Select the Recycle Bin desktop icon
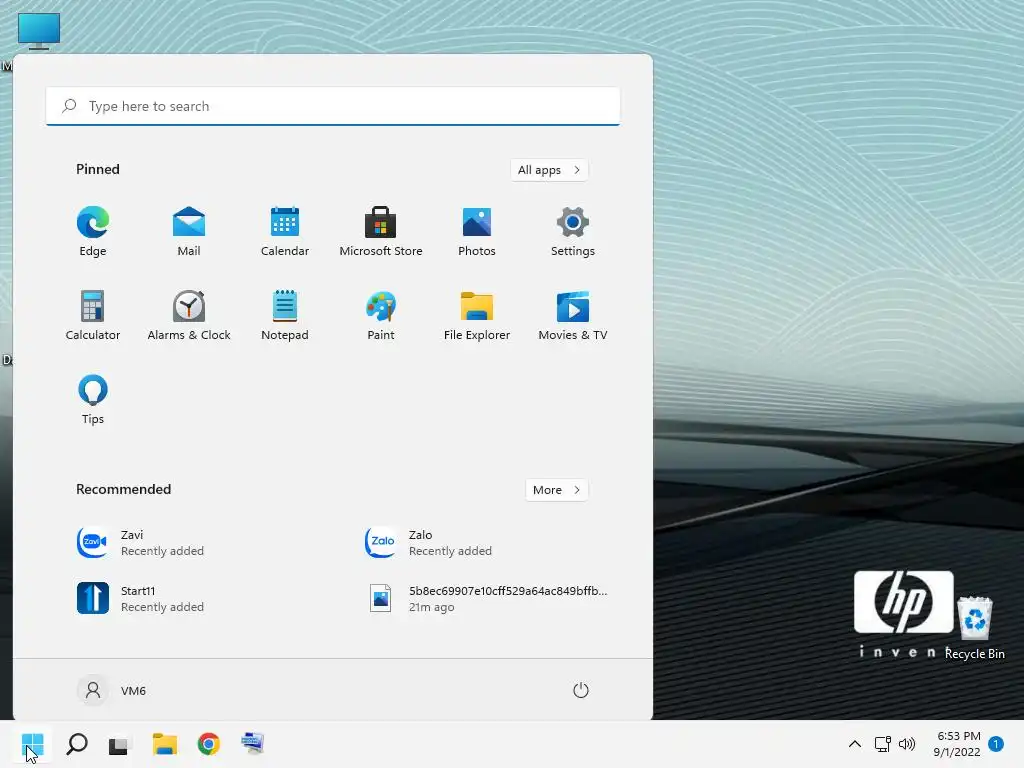 975,627
